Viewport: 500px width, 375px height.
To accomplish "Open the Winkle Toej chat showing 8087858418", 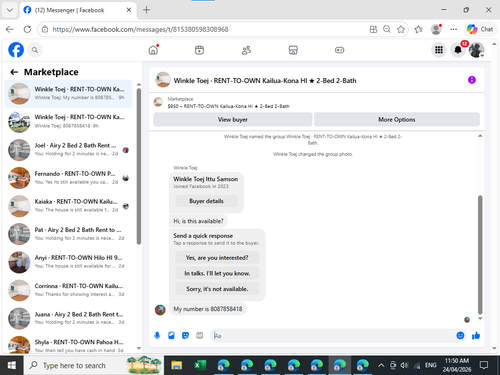I will 69,122.
